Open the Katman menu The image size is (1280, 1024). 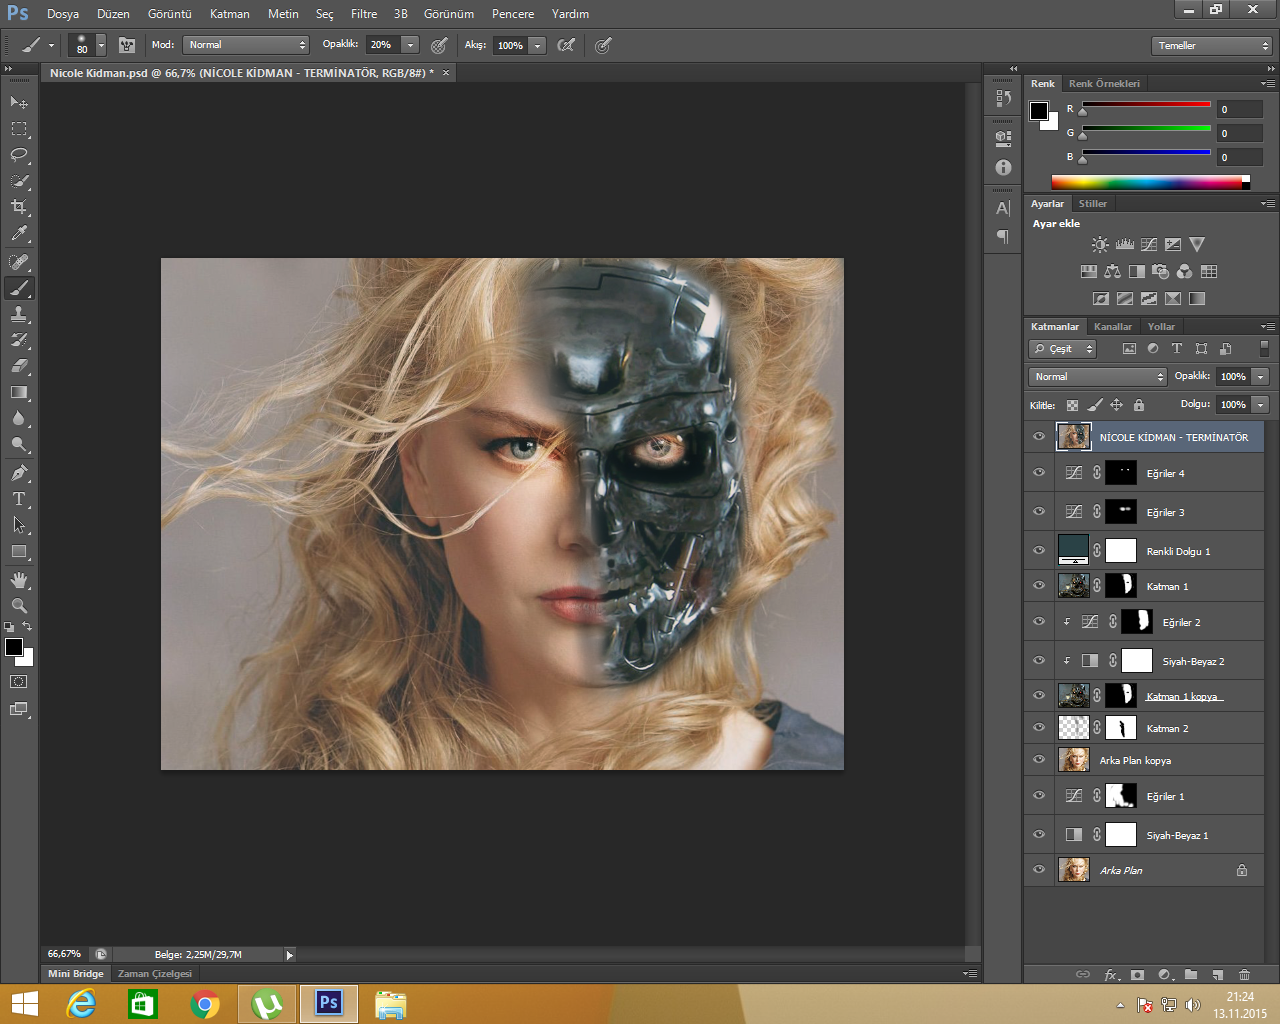pyautogui.click(x=230, y=14)
